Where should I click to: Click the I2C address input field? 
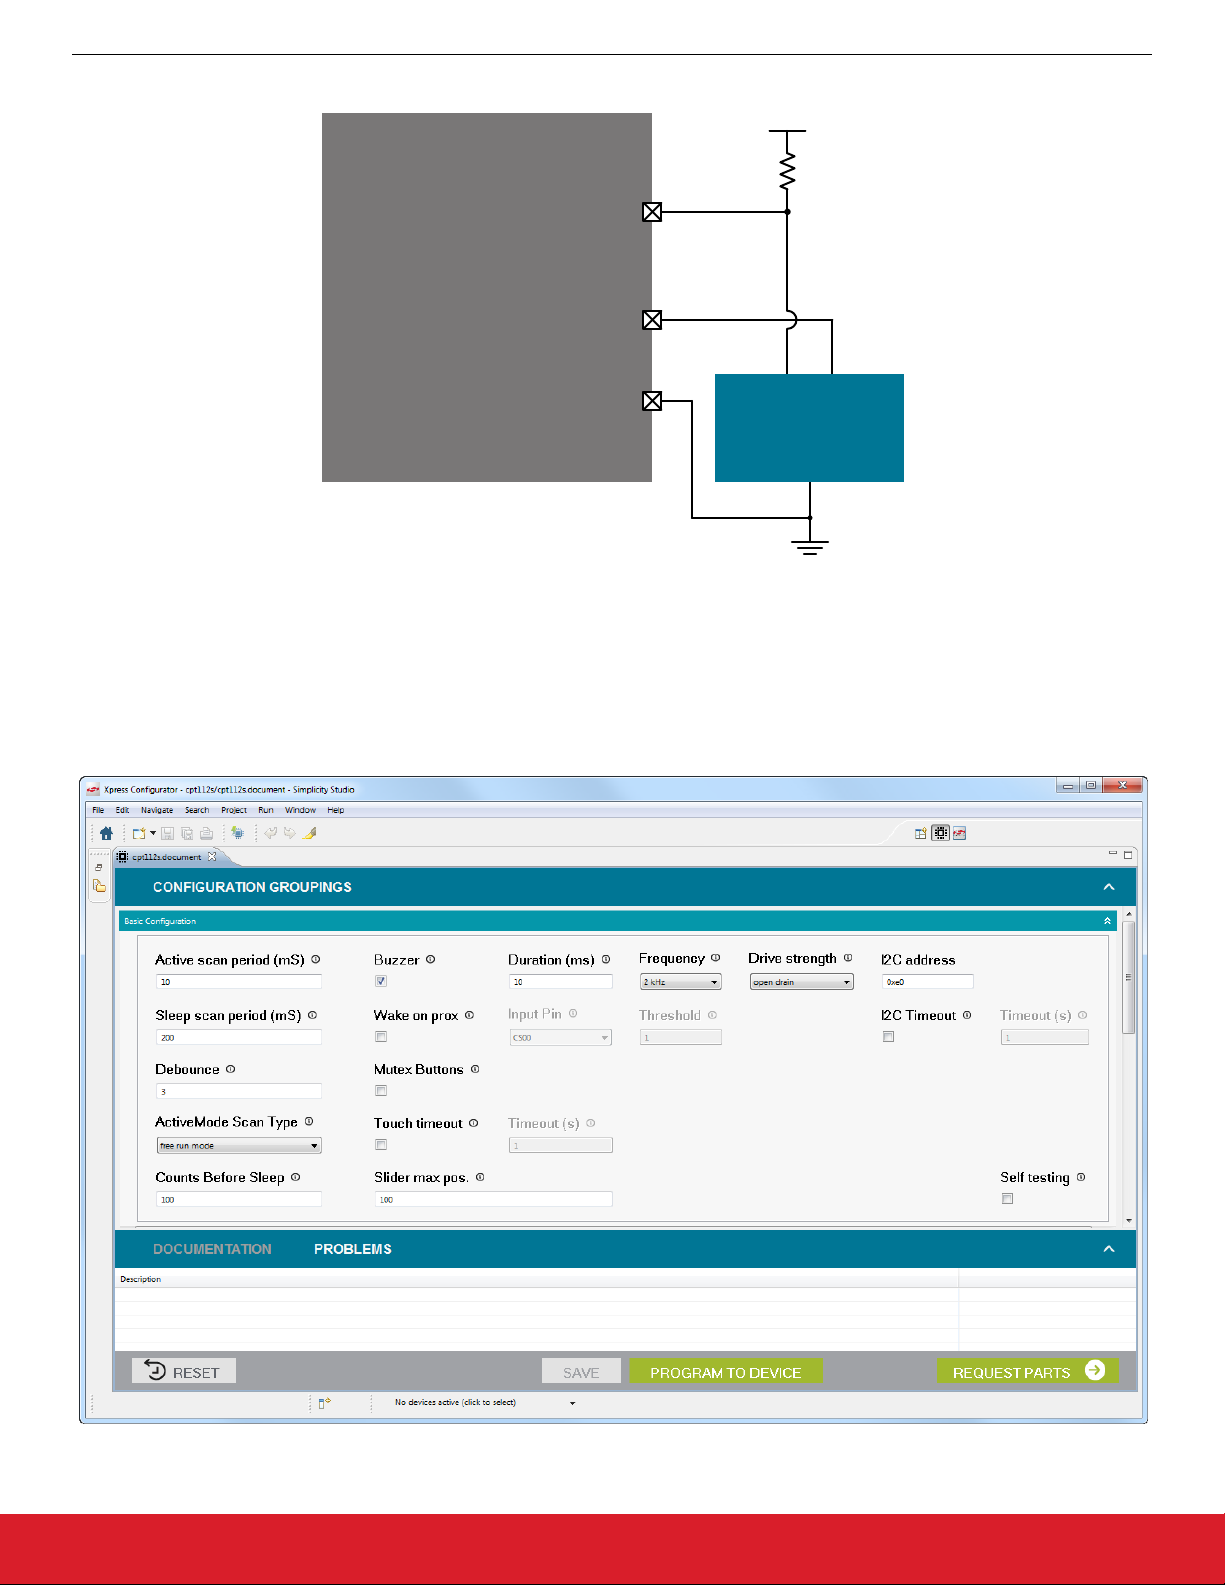pos(928,982)
